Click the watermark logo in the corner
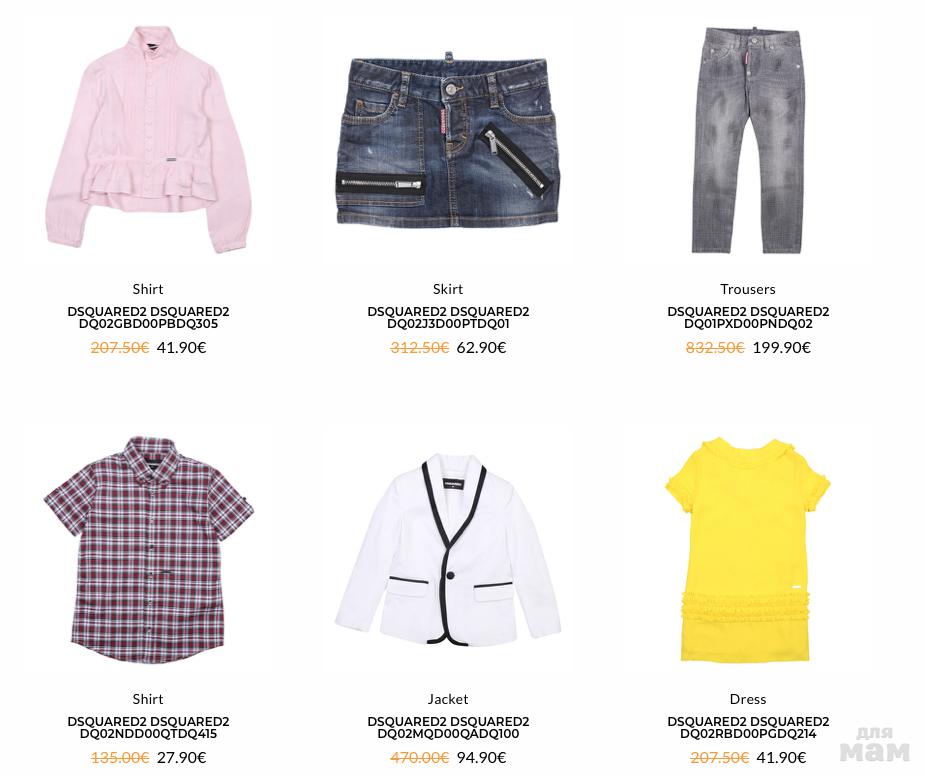This screenshot has height=776, width=925. click(875, 744)
